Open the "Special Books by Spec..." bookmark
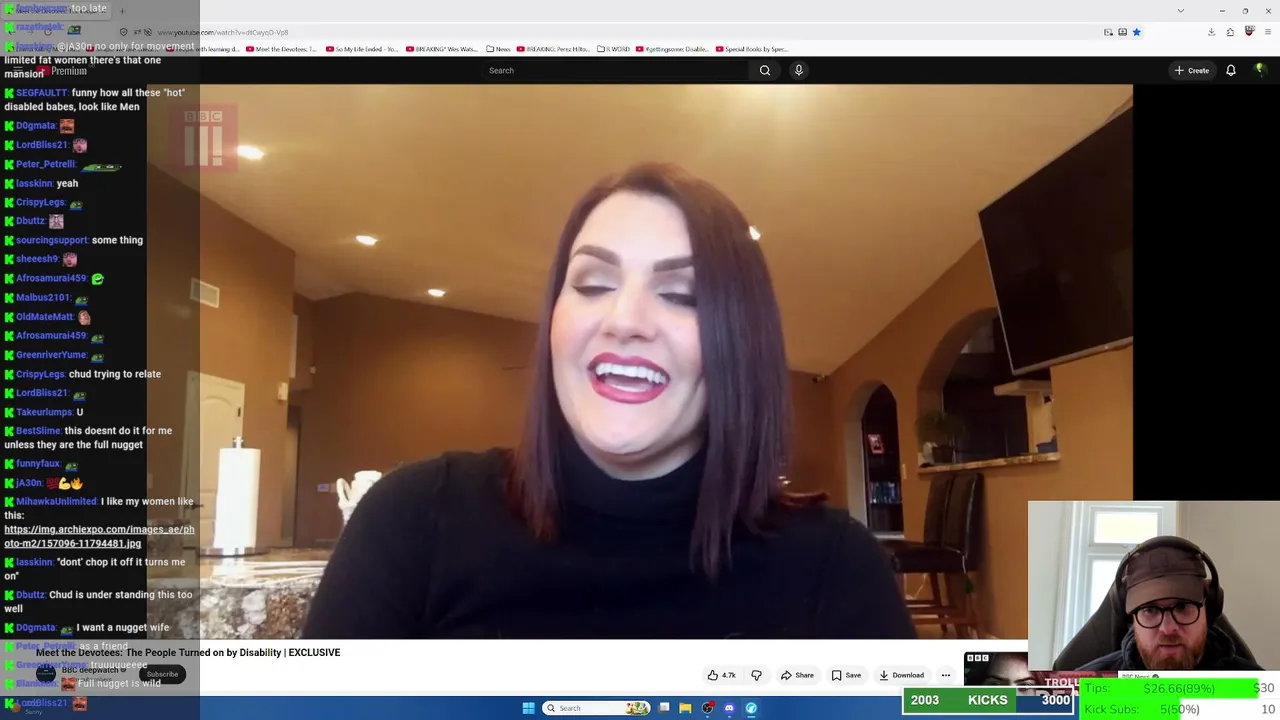Image resolution: width=1280 pixels, height=720 pixels. [752, 49]
